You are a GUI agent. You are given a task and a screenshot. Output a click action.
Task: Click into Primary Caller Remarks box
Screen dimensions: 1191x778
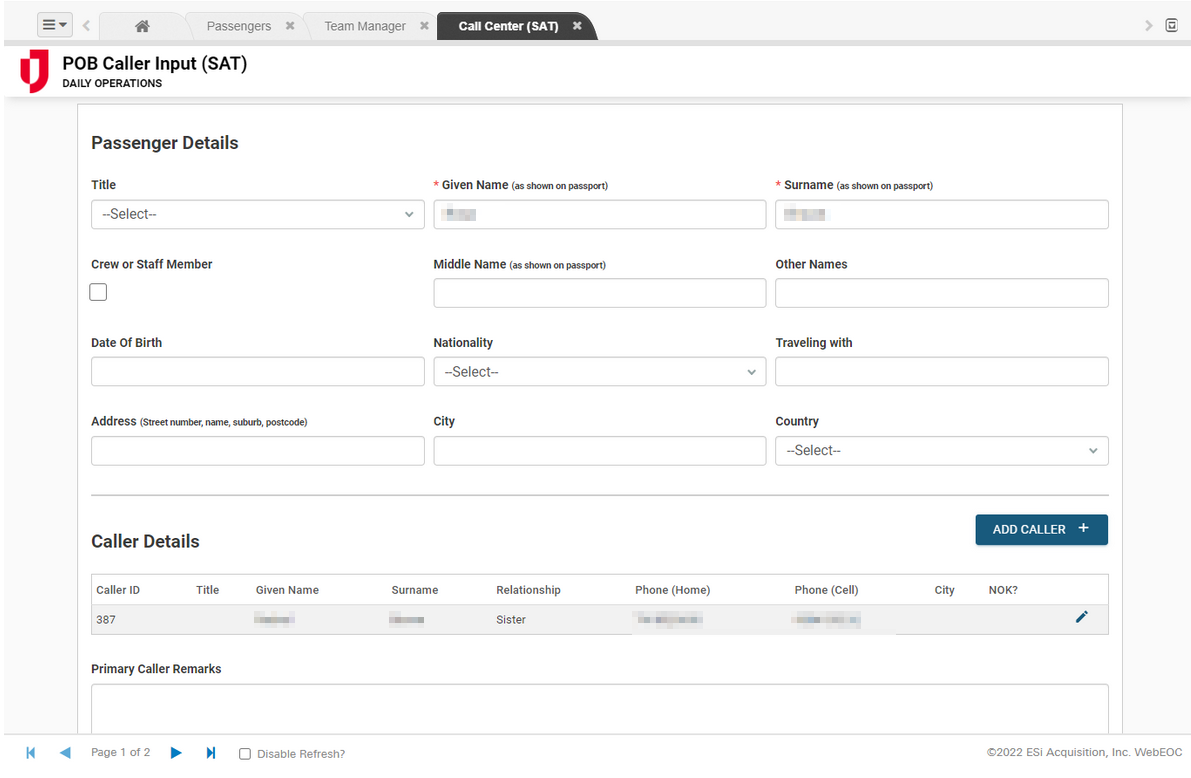coord(599,708)
